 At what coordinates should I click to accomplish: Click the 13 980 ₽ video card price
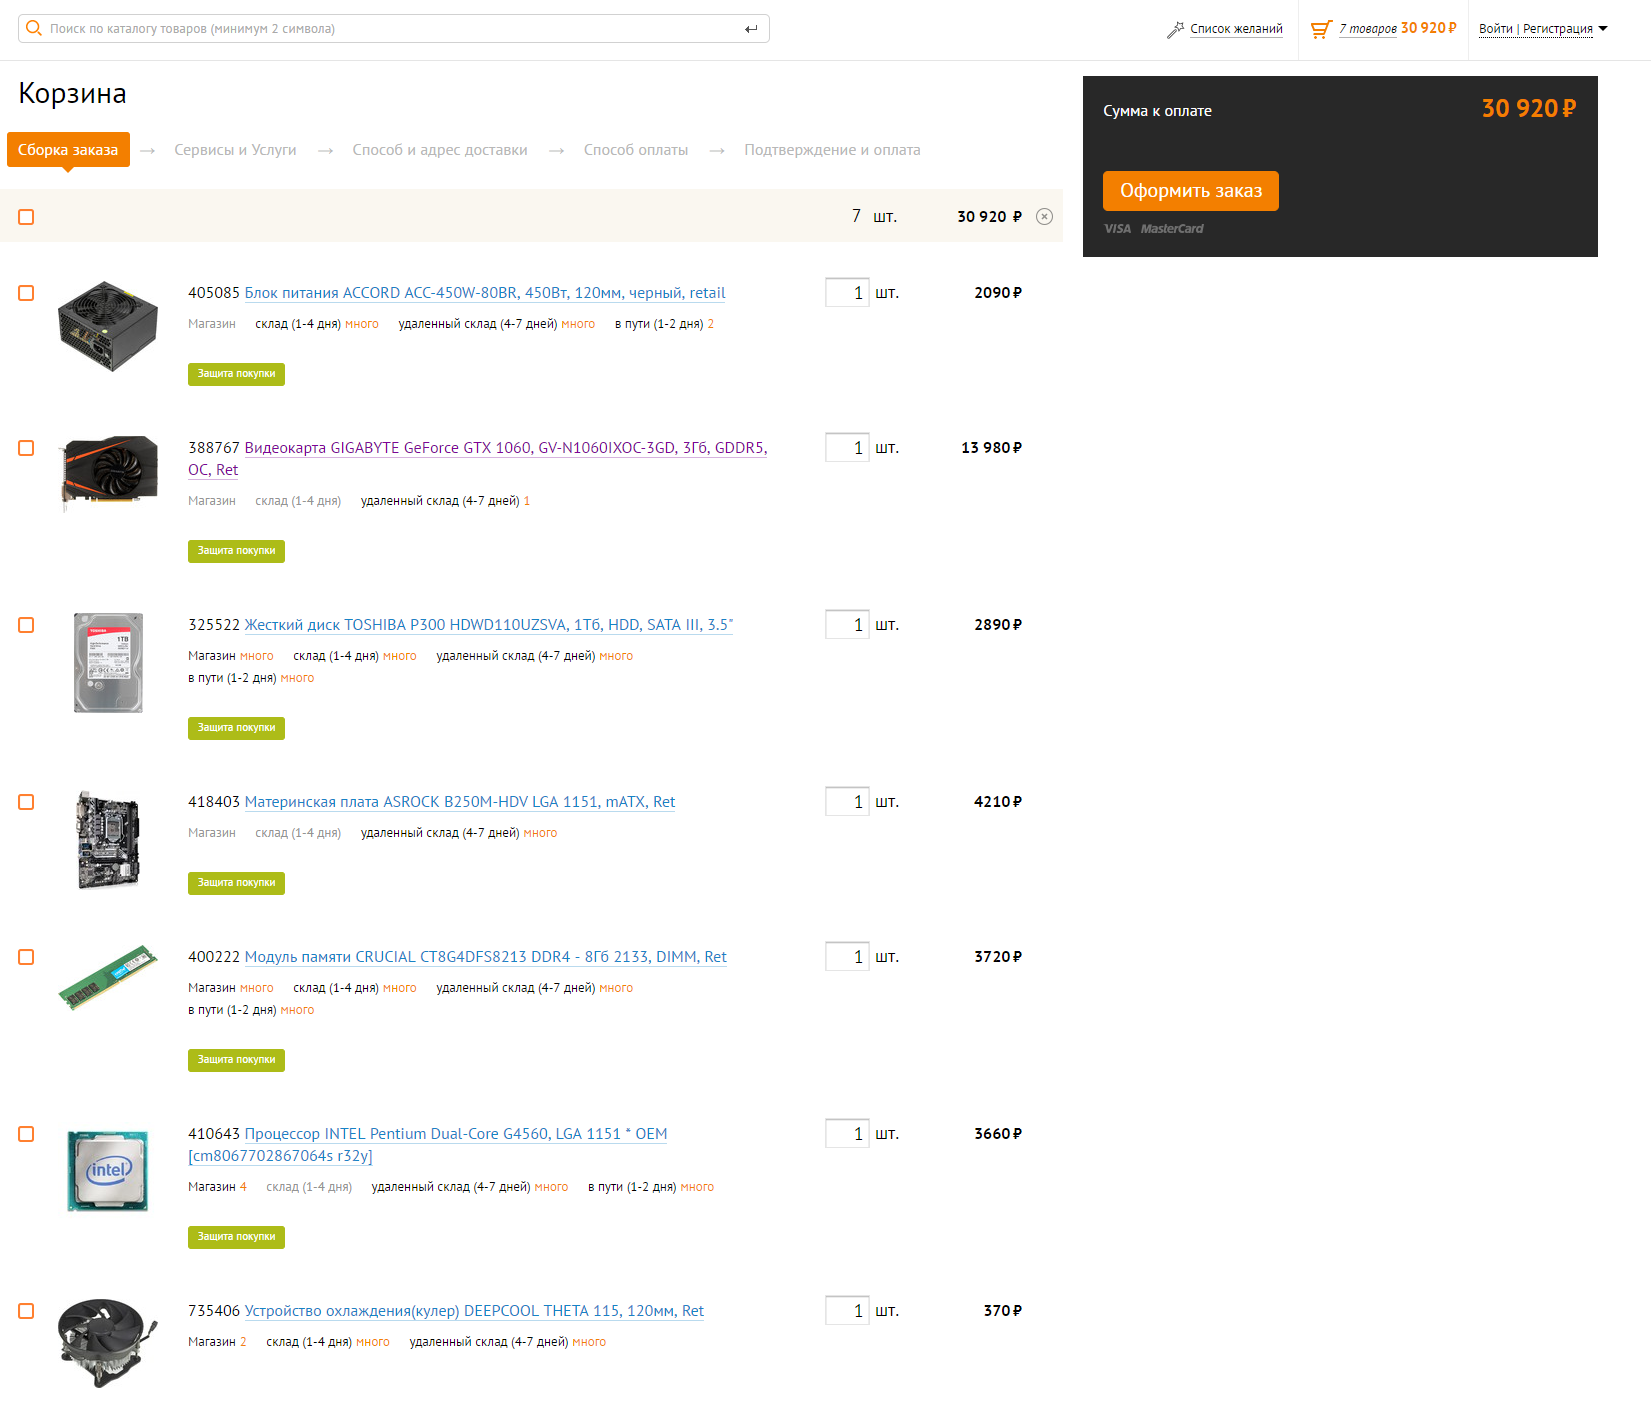coord(991,448)
